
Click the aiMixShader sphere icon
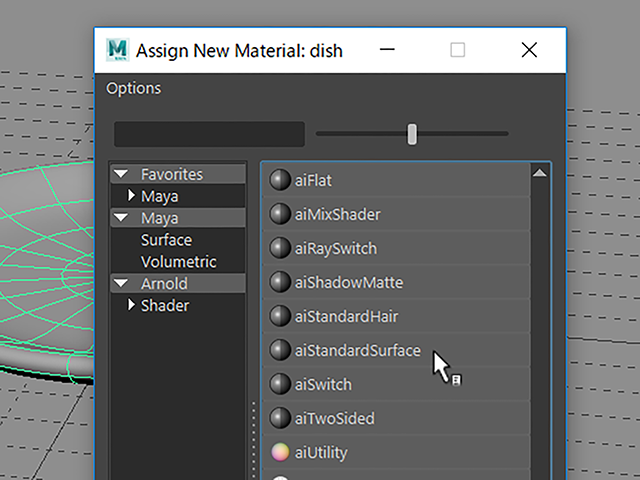click(280, 214)
